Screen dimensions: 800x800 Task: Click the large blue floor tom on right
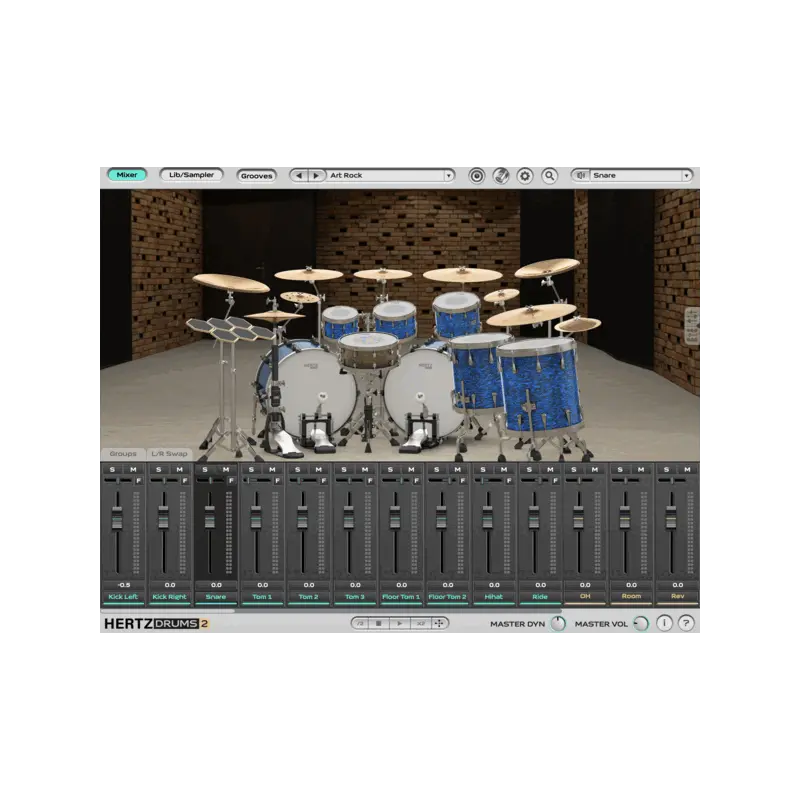pos(541,385)
